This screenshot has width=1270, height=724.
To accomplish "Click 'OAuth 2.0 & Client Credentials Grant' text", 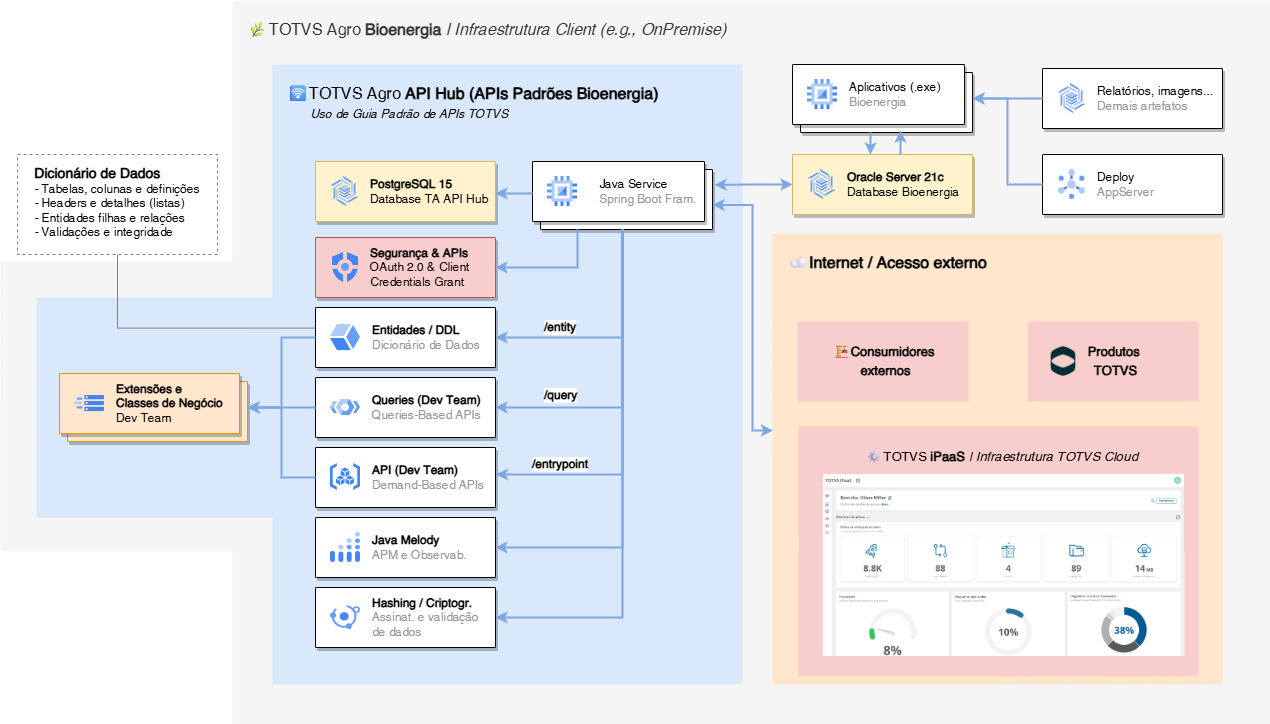I will (x=420, y=274).
